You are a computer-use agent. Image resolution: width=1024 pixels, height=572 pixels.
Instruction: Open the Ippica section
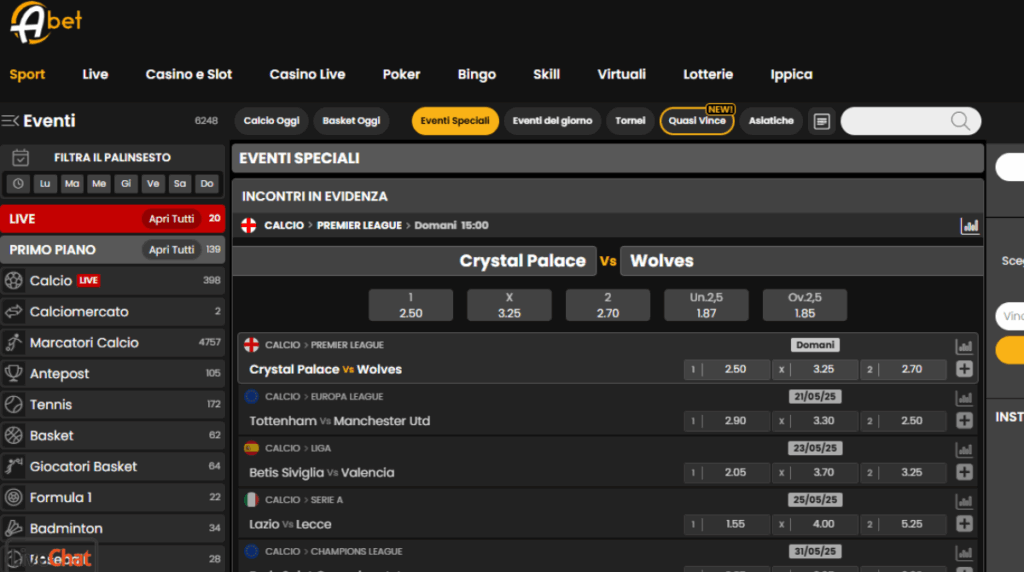pos(792,74)
